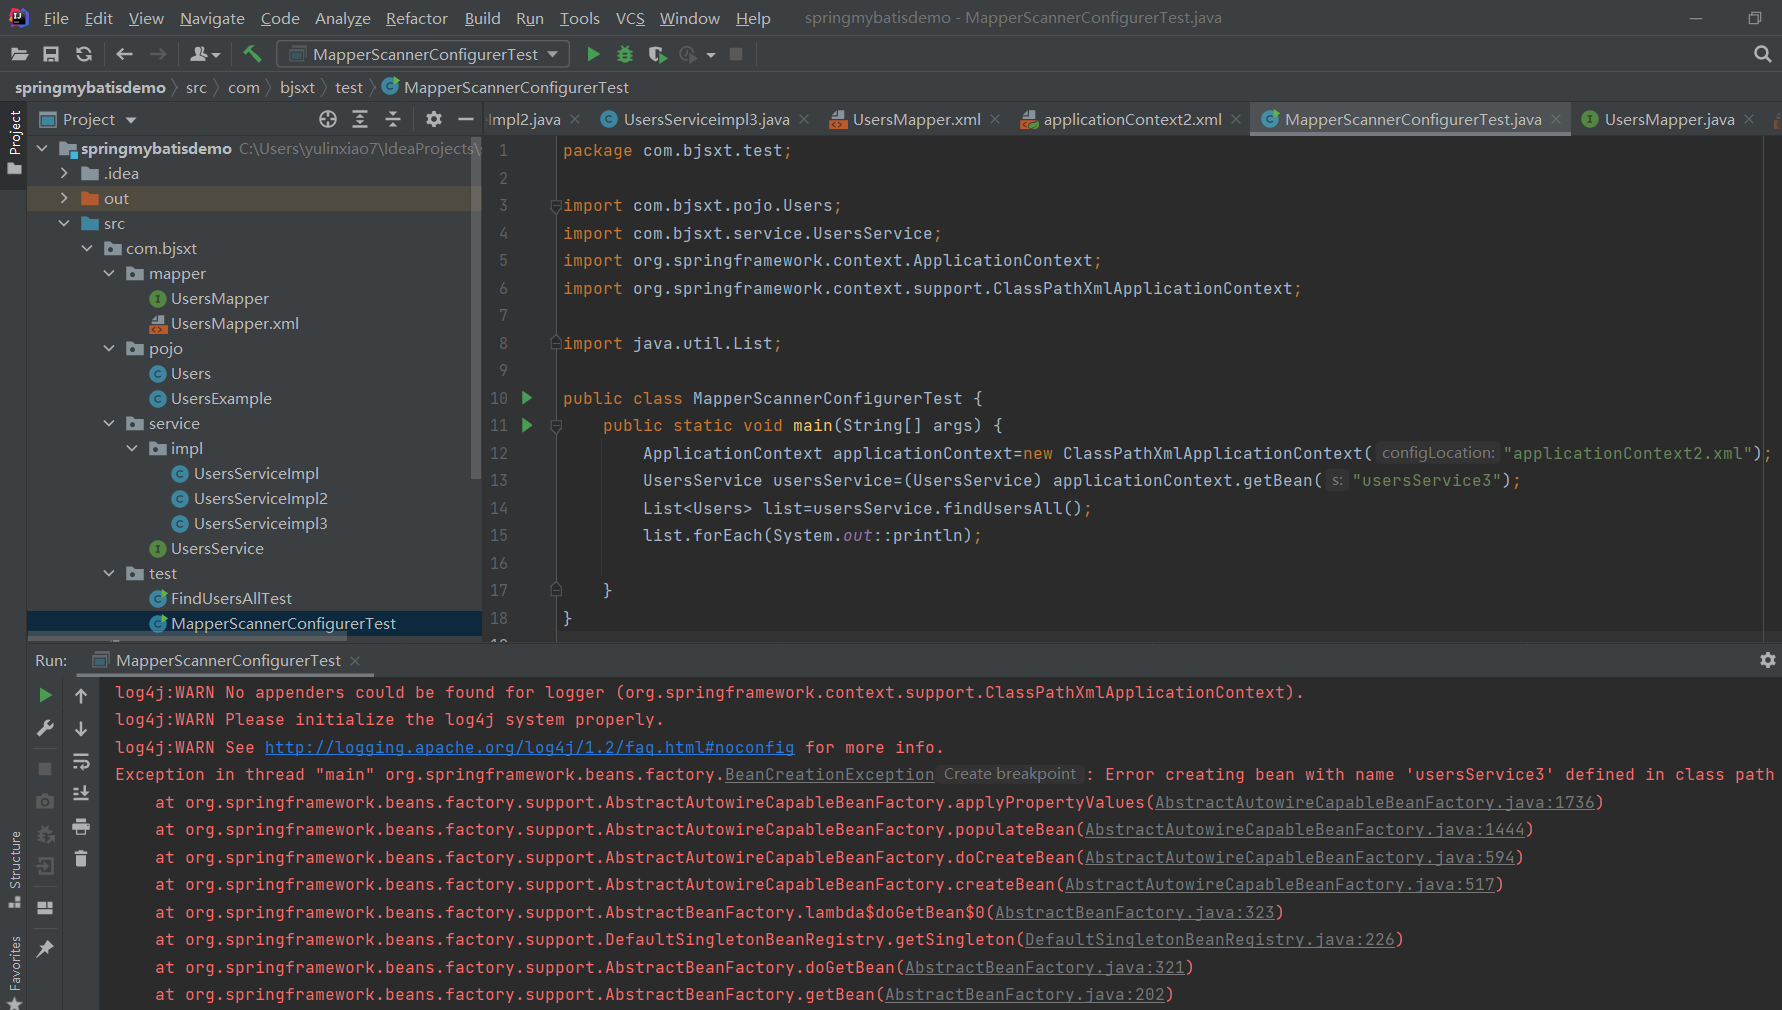Click run gutter arrow beside main method
The image size is (1782, 1010).
(x=527, y=425)
